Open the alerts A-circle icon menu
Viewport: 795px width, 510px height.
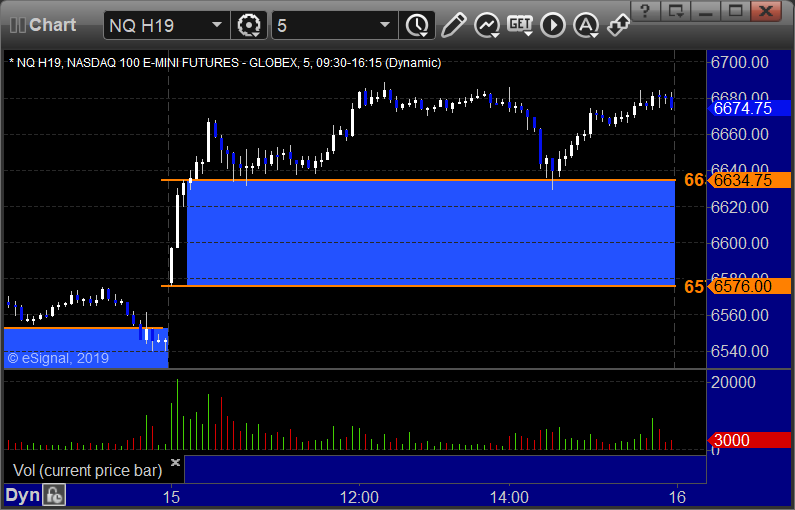click(586, 25)
